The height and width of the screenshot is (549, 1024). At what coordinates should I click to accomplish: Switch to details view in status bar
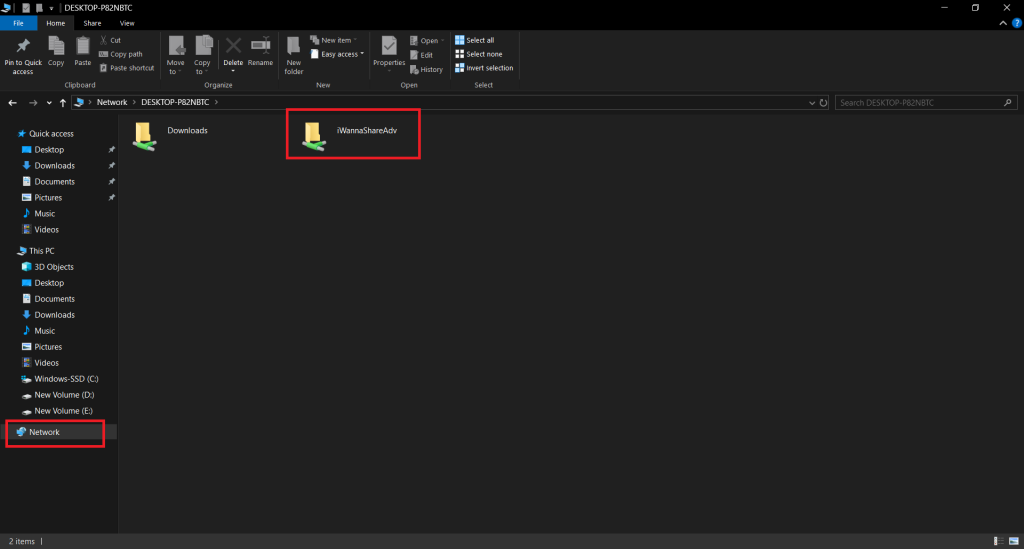[x=999, y=541]
